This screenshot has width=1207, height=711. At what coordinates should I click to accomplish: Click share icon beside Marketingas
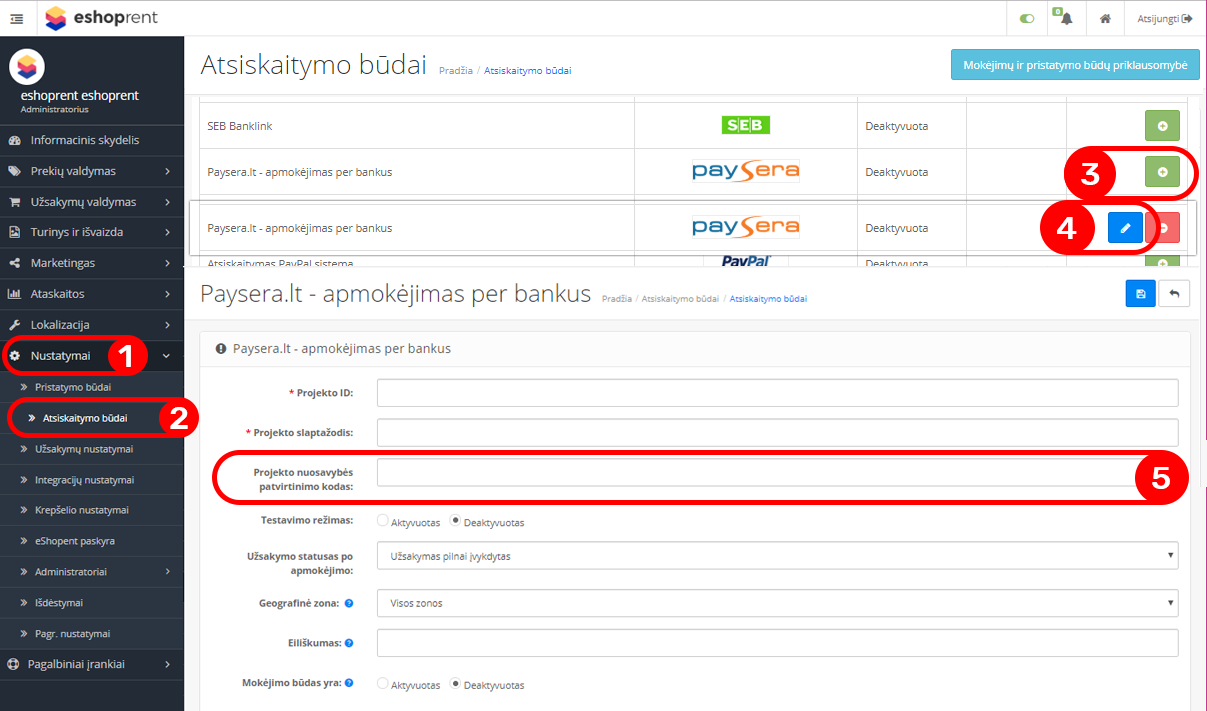14,263
